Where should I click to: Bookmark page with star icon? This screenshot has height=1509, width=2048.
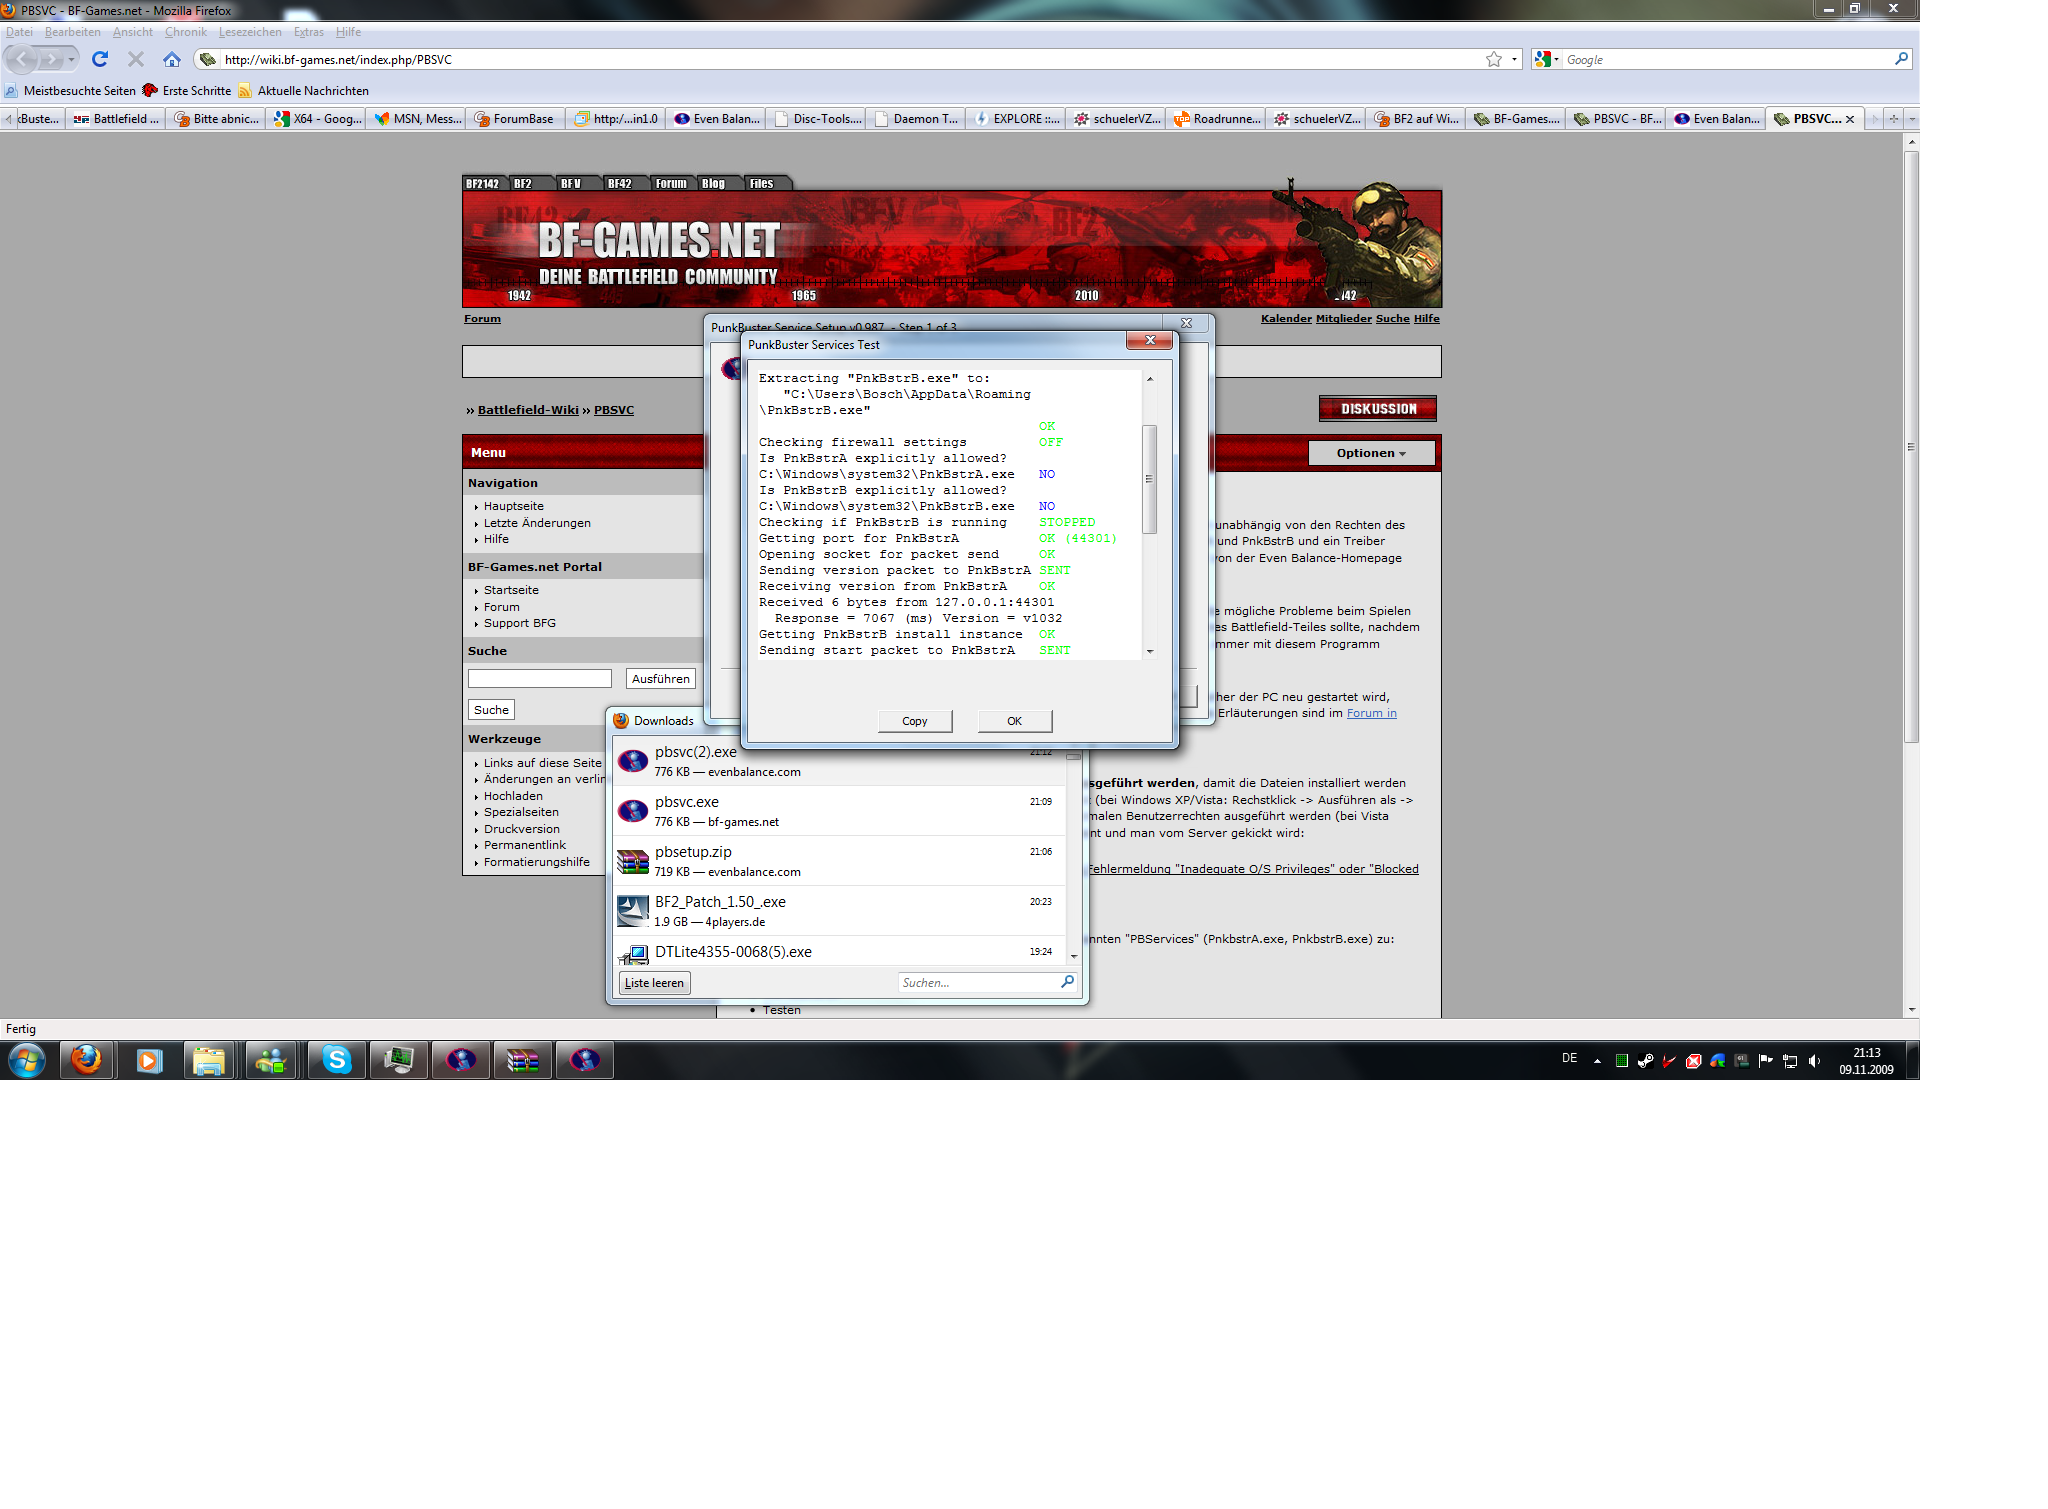point(1493,60)
